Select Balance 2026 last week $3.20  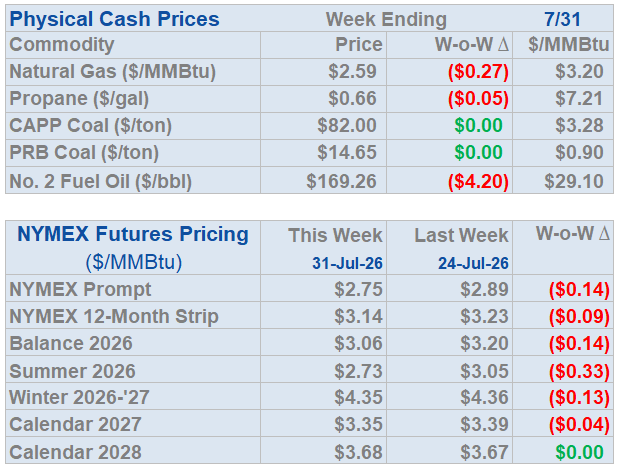point(484,343)
